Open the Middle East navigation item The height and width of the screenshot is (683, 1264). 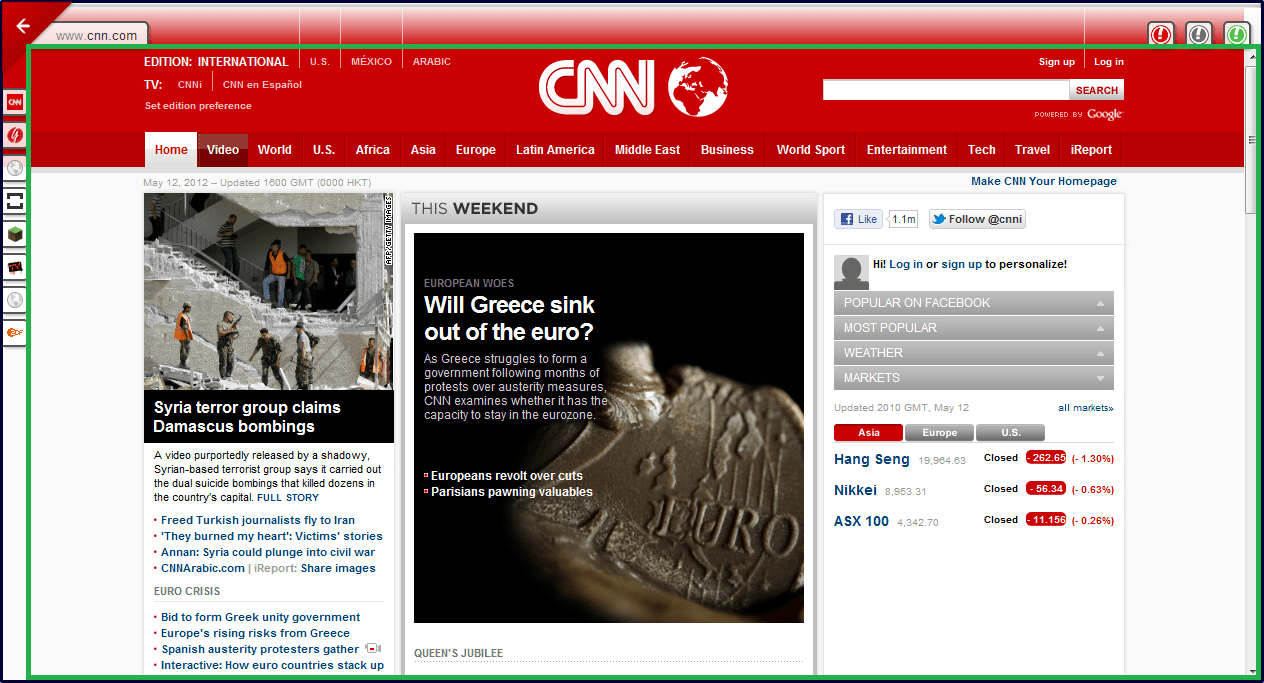647,150
